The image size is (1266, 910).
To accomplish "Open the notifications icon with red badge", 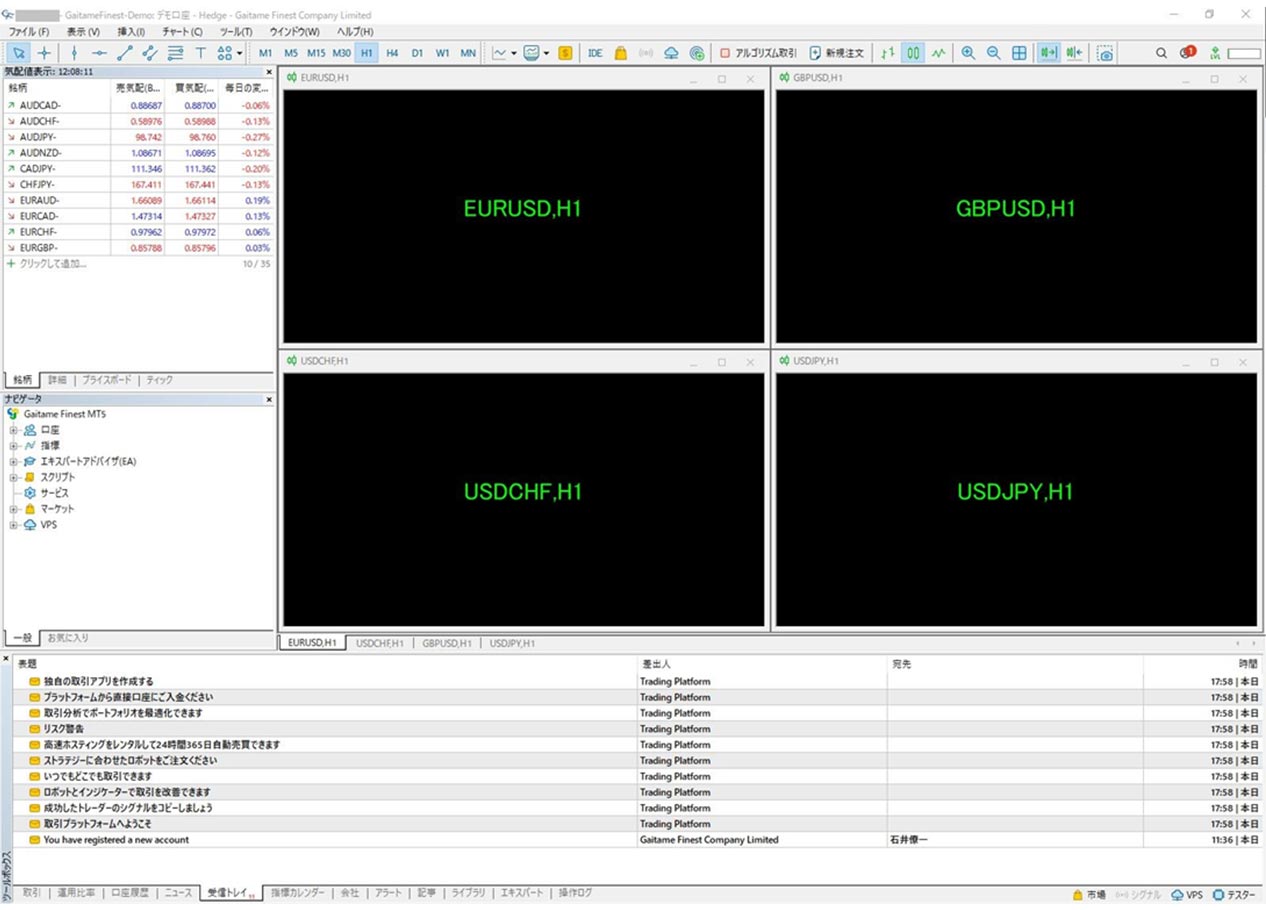I will tap(1187, 53).
